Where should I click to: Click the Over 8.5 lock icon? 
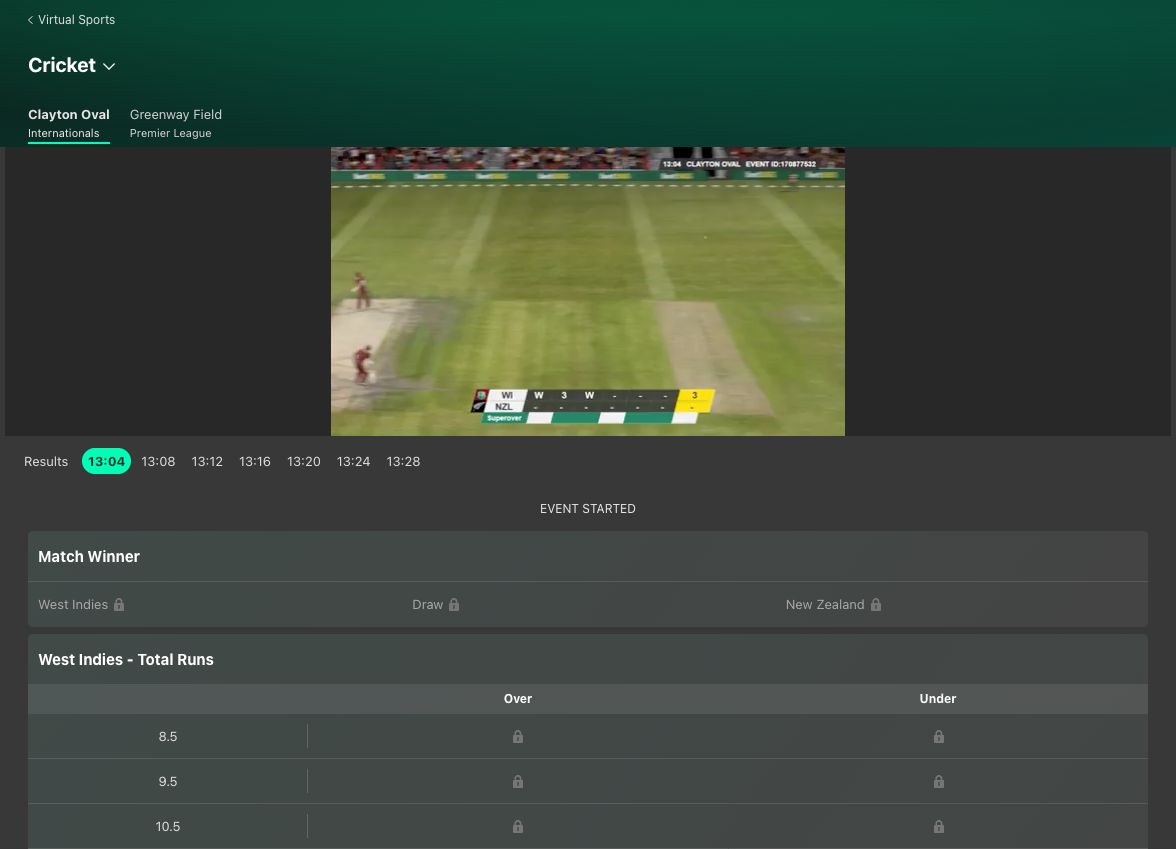[517, 736]
